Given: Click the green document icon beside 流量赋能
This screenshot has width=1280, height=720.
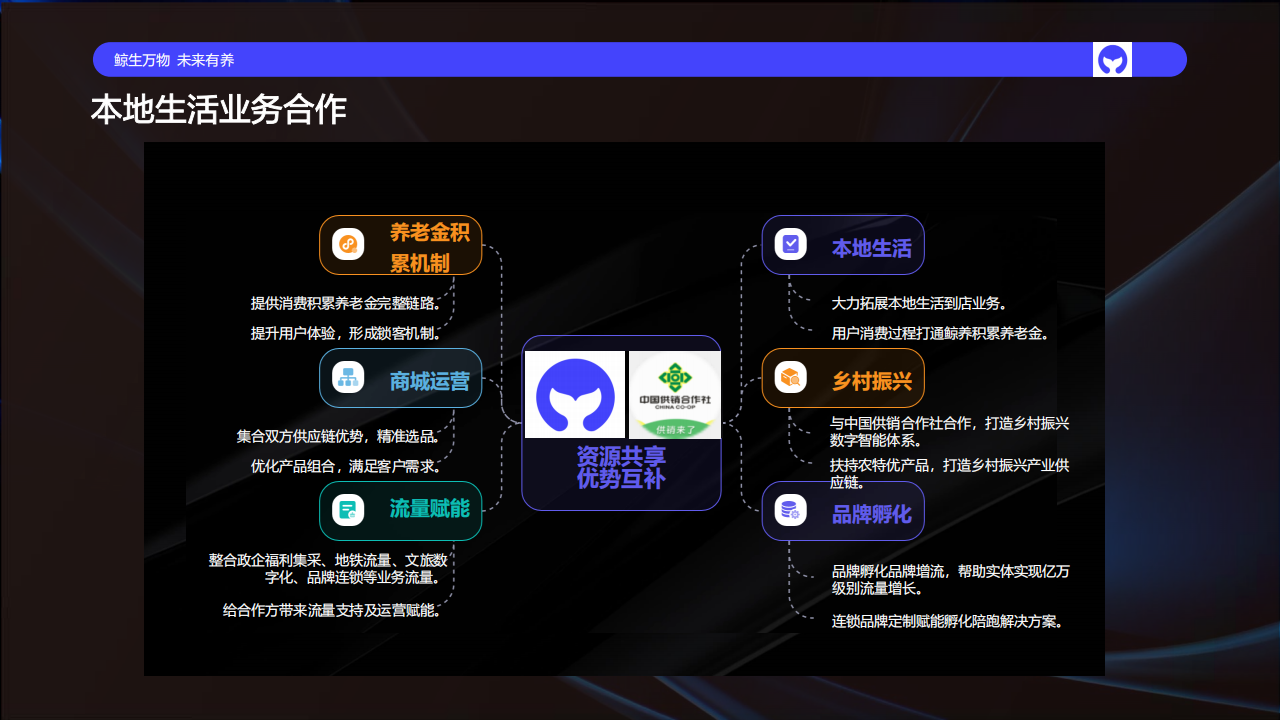Looking at the screenshot, I should (x=348, y=510).
